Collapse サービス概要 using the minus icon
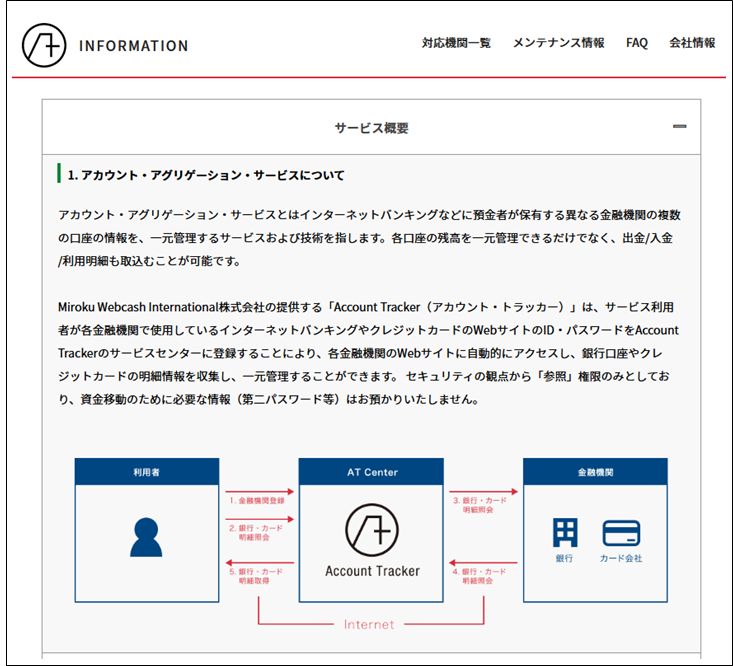This screenshot has width=733, height=666. pyautogui.click(x=679, y=127)
